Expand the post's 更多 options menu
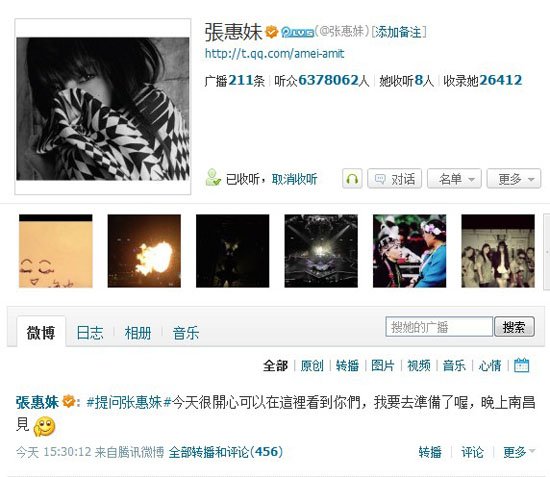Viewport: 550px width, 477px height. (x=519, y=452)
